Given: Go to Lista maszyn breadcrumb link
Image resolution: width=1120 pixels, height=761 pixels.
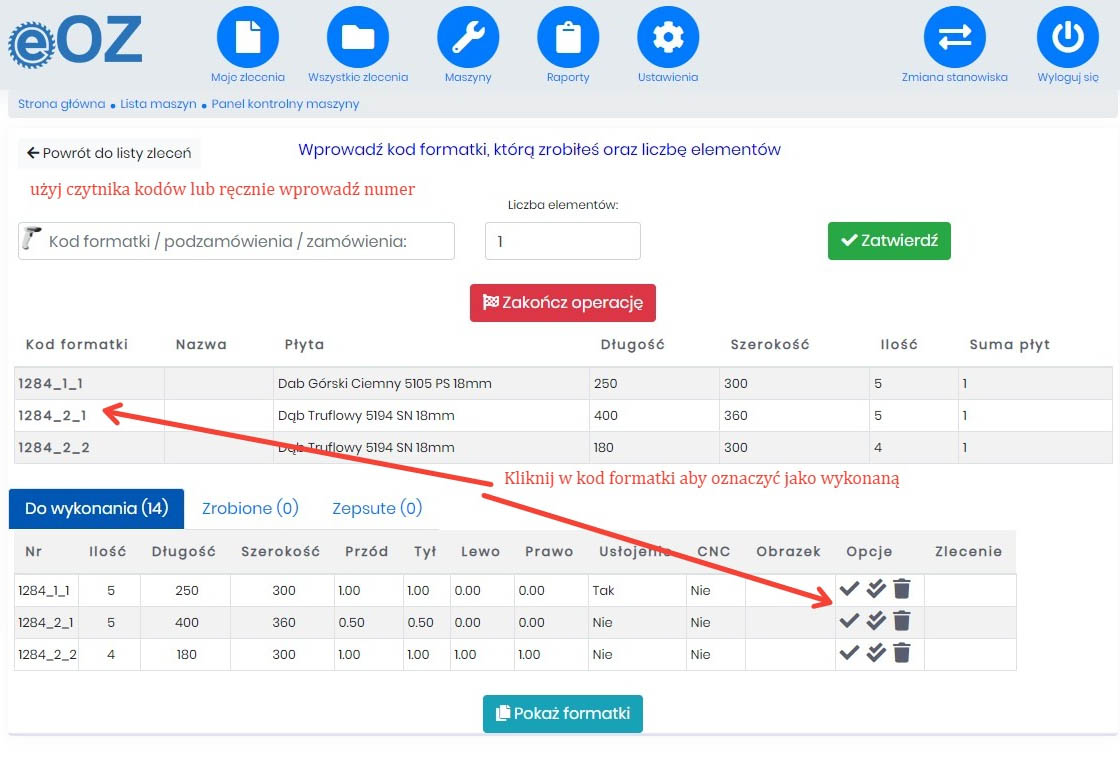Looking at the screenshot, I should 158,104.
